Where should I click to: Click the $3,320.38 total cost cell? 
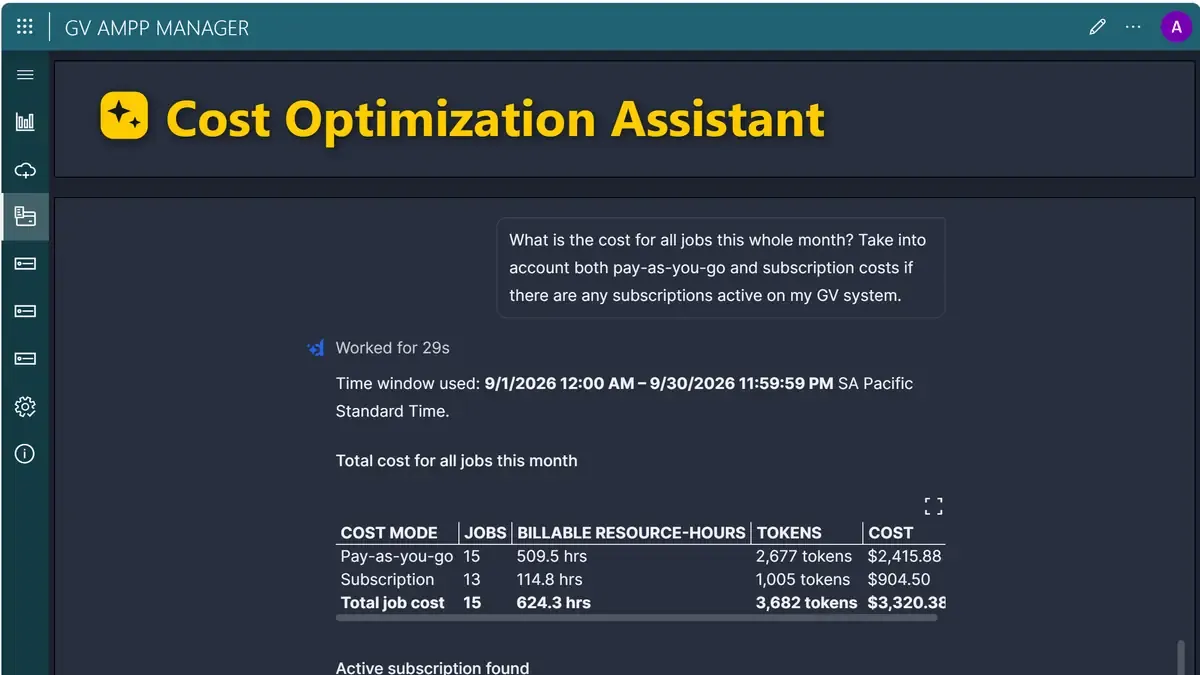pyautogui.click(x=906, y=603)
